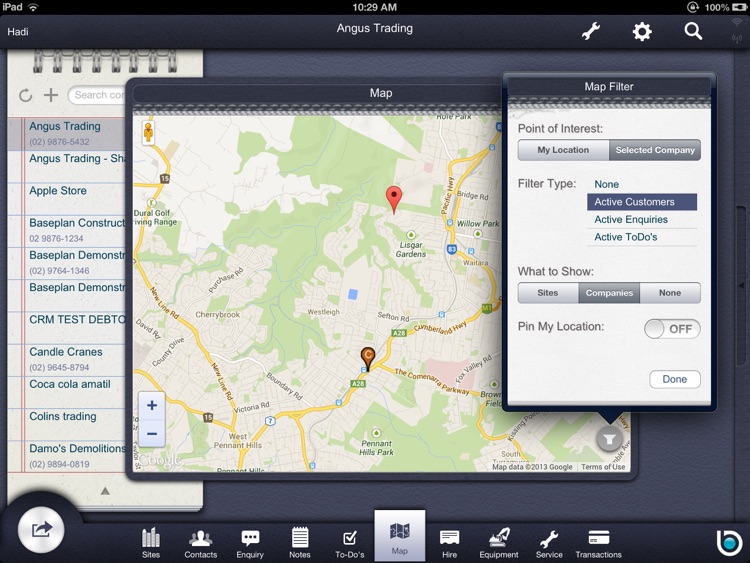The width and height of the screenshot is (750, 563).
Task: Open Transactions from bottom bar
Action: point(598,543)
